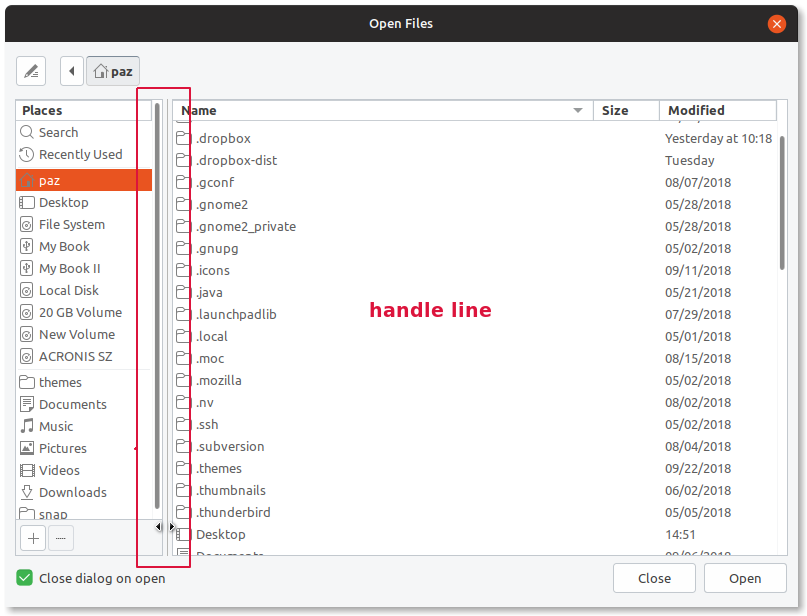Click the Open button
The width and height of the screenshot is (807, 616).
coord(745,578)
